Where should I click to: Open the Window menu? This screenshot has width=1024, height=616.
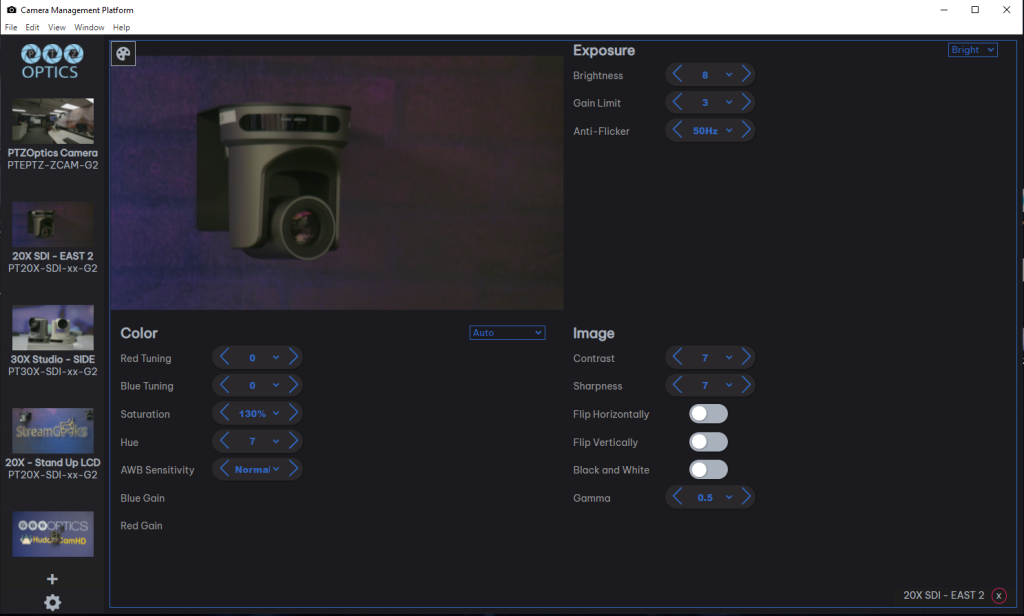pos(89,27)
